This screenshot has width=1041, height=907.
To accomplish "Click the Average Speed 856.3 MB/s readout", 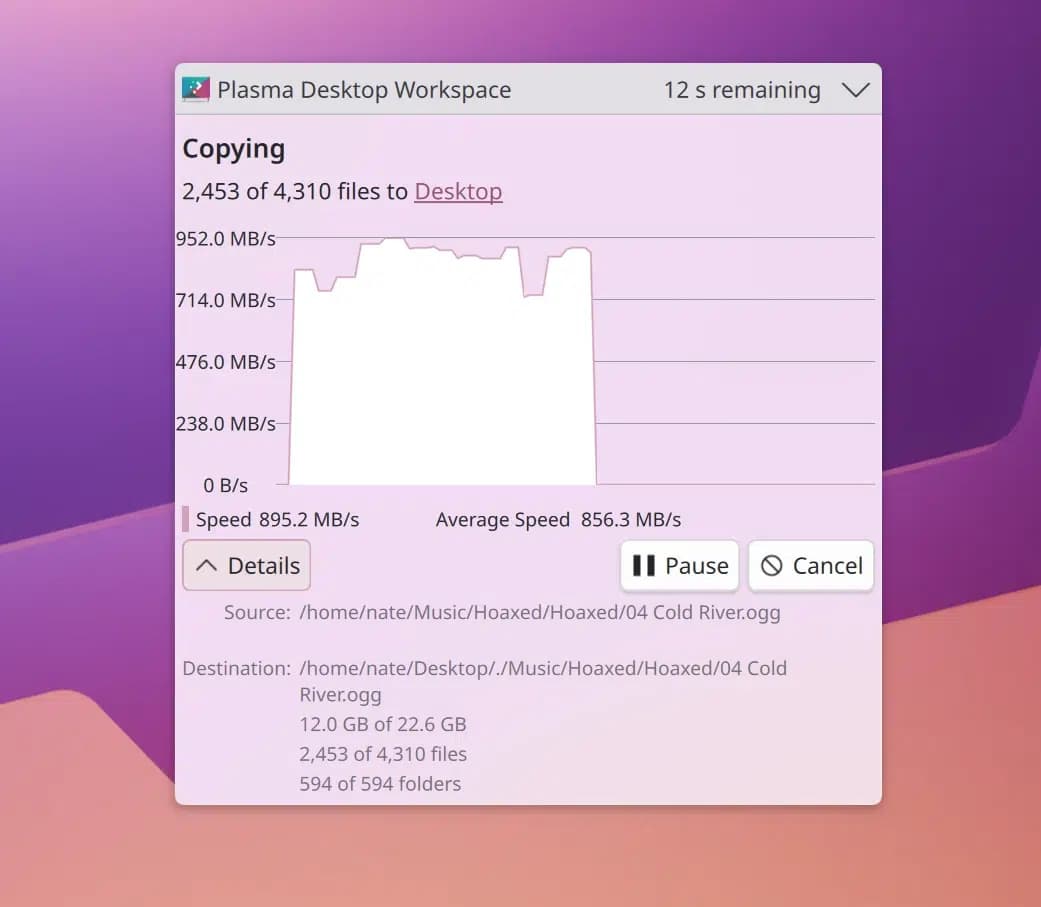I will click(558, 520).
